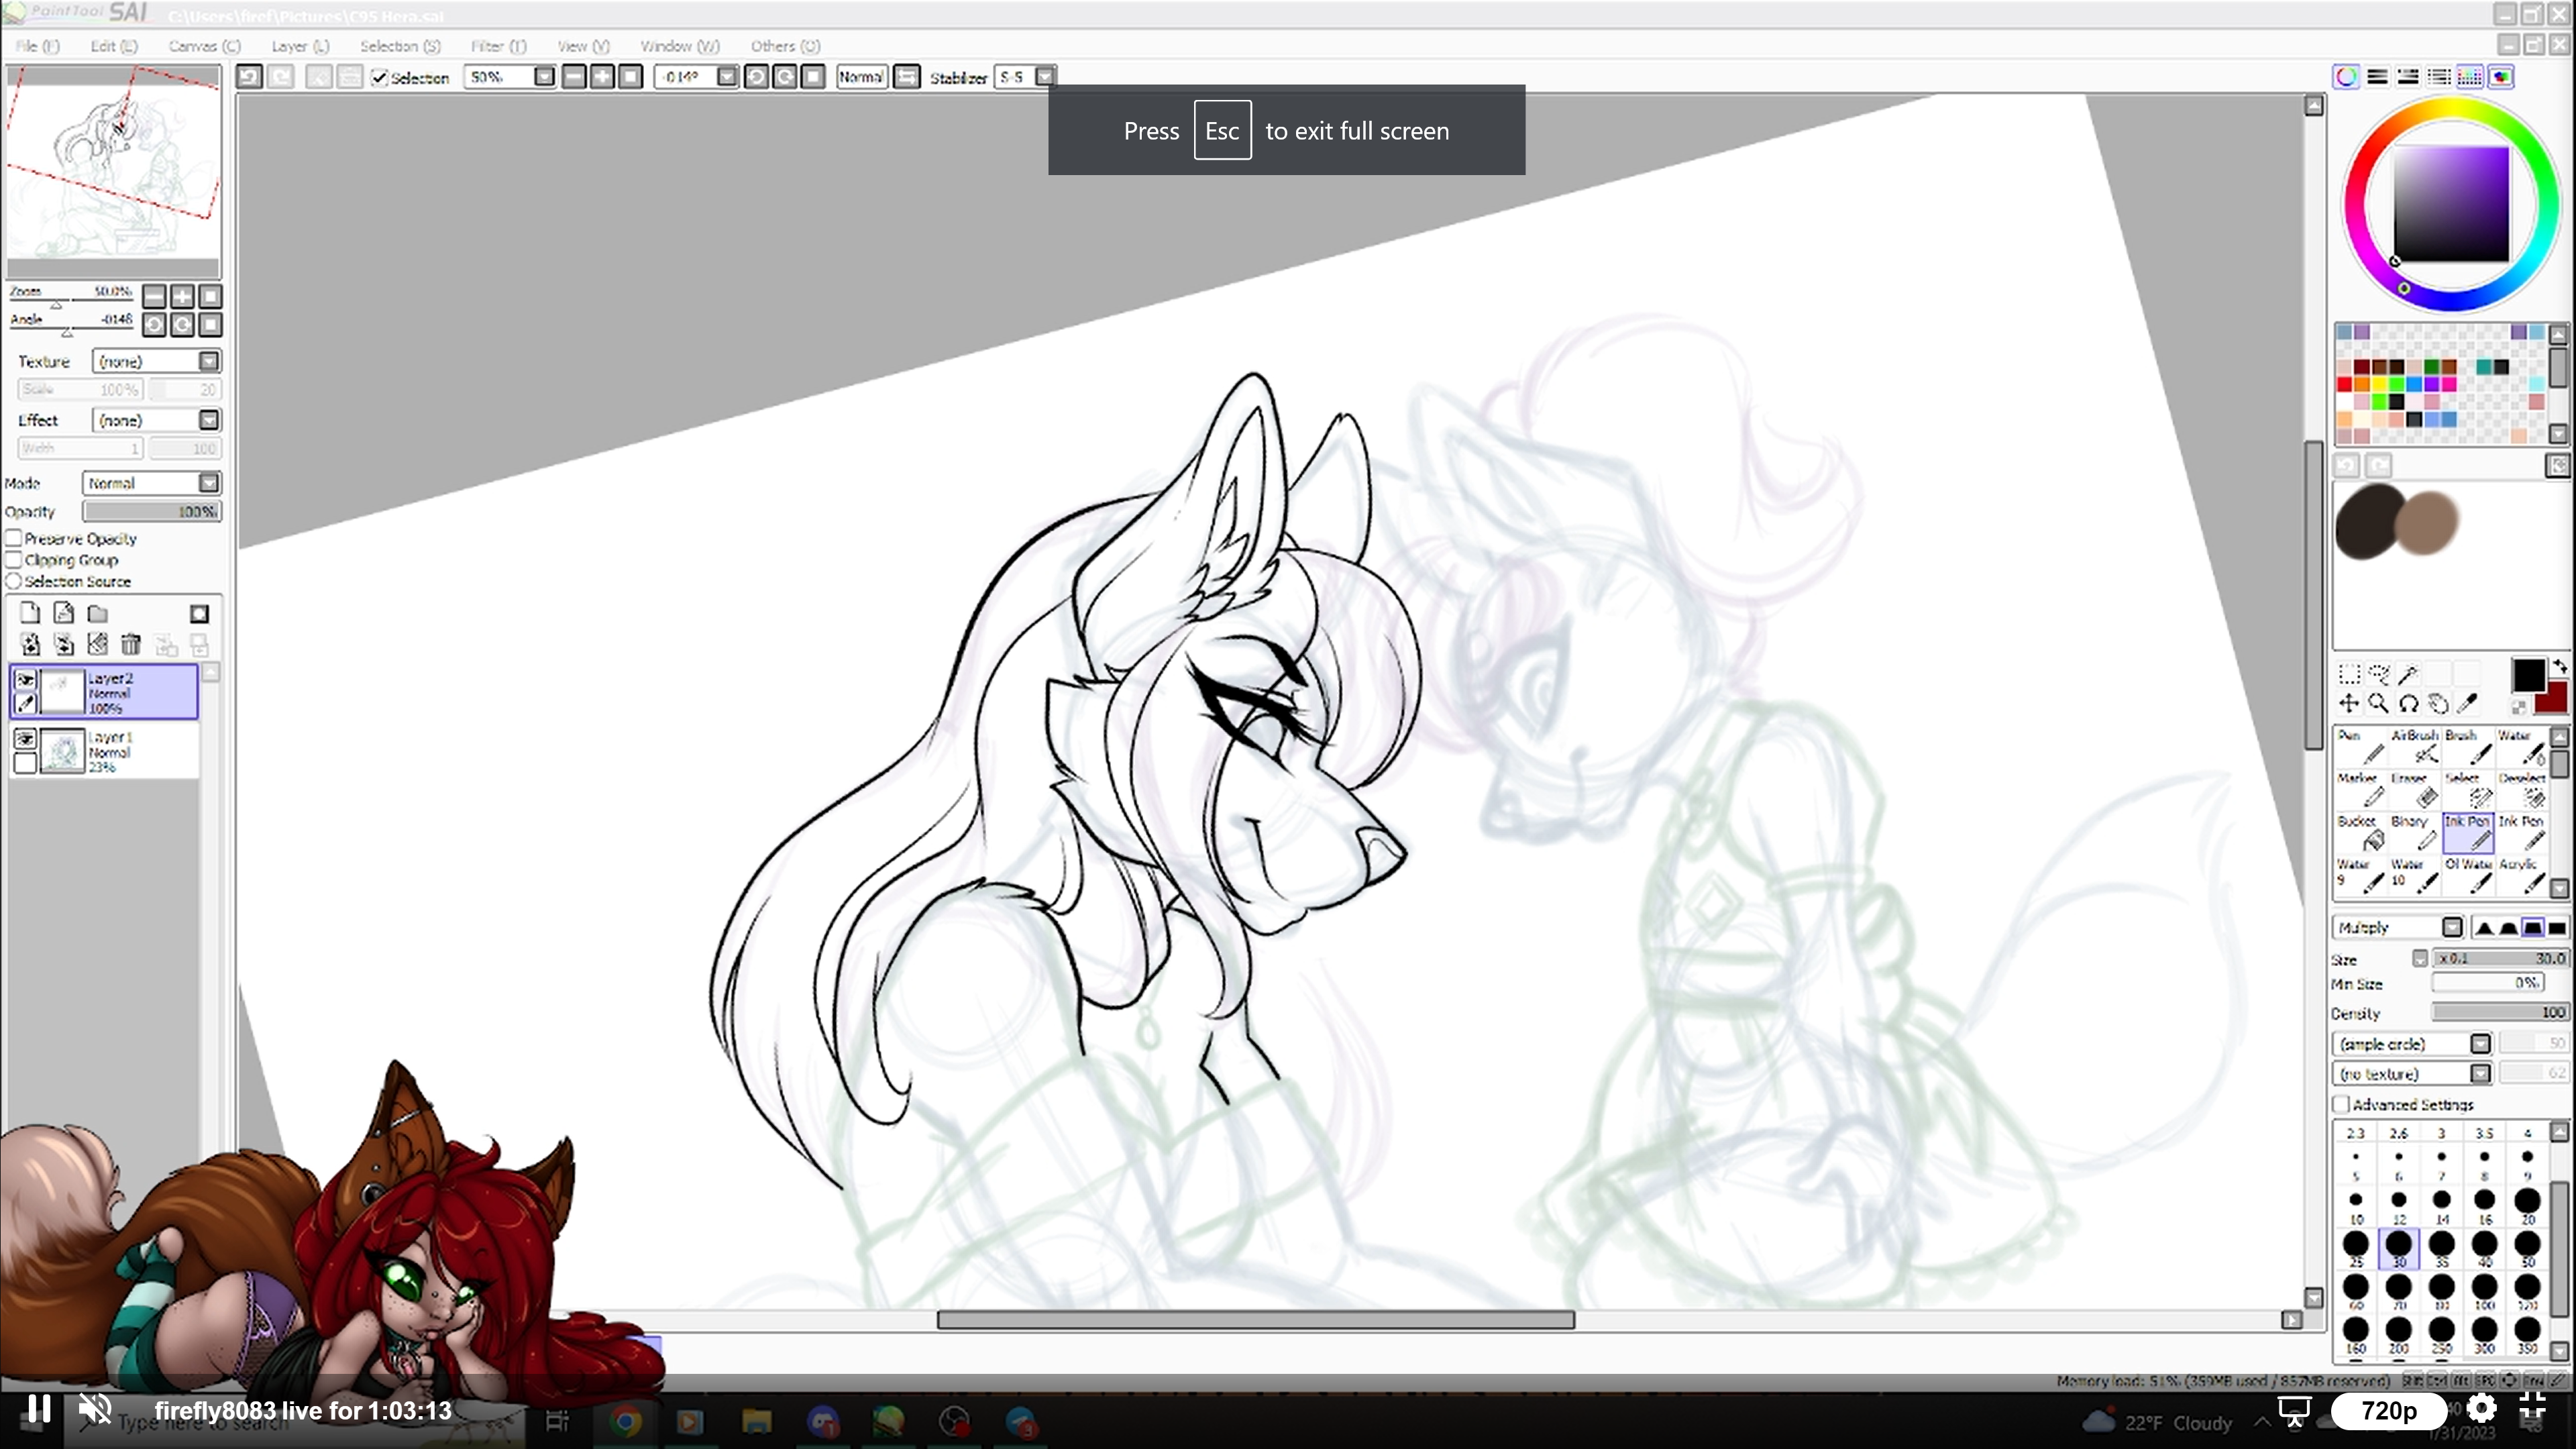Click the brush Density slider
The height and width of the screenshot is (1449, 2576).
(2500, 1013)
